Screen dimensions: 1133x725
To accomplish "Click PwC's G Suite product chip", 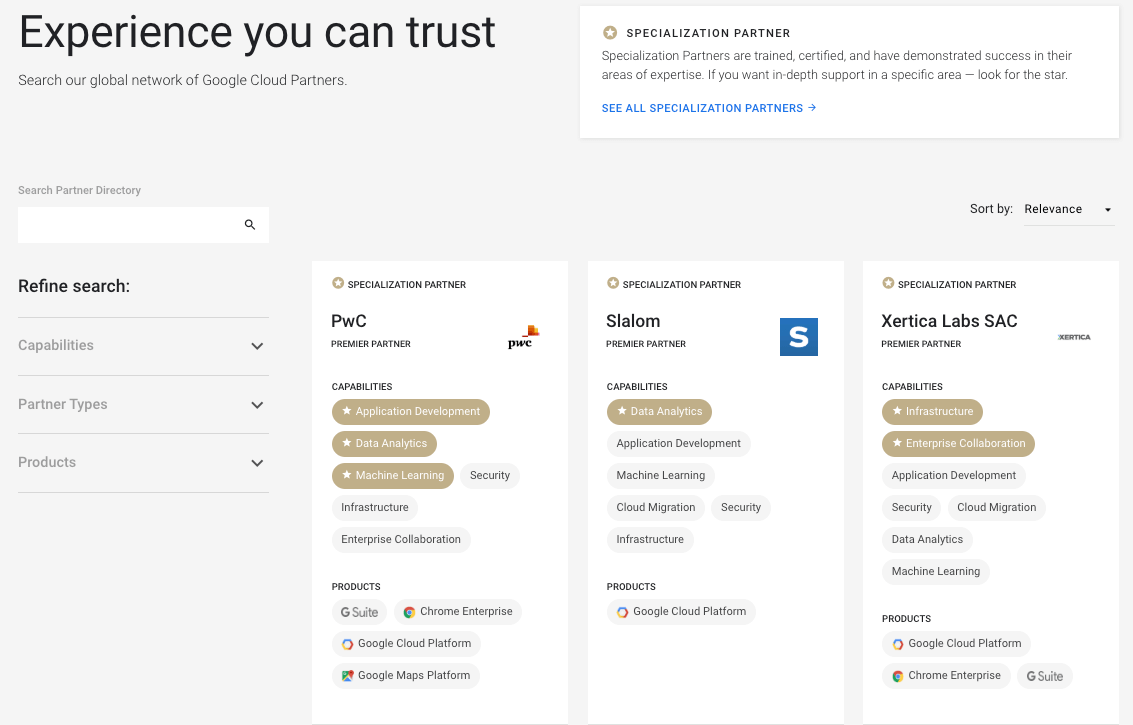I will click(359, 612).
